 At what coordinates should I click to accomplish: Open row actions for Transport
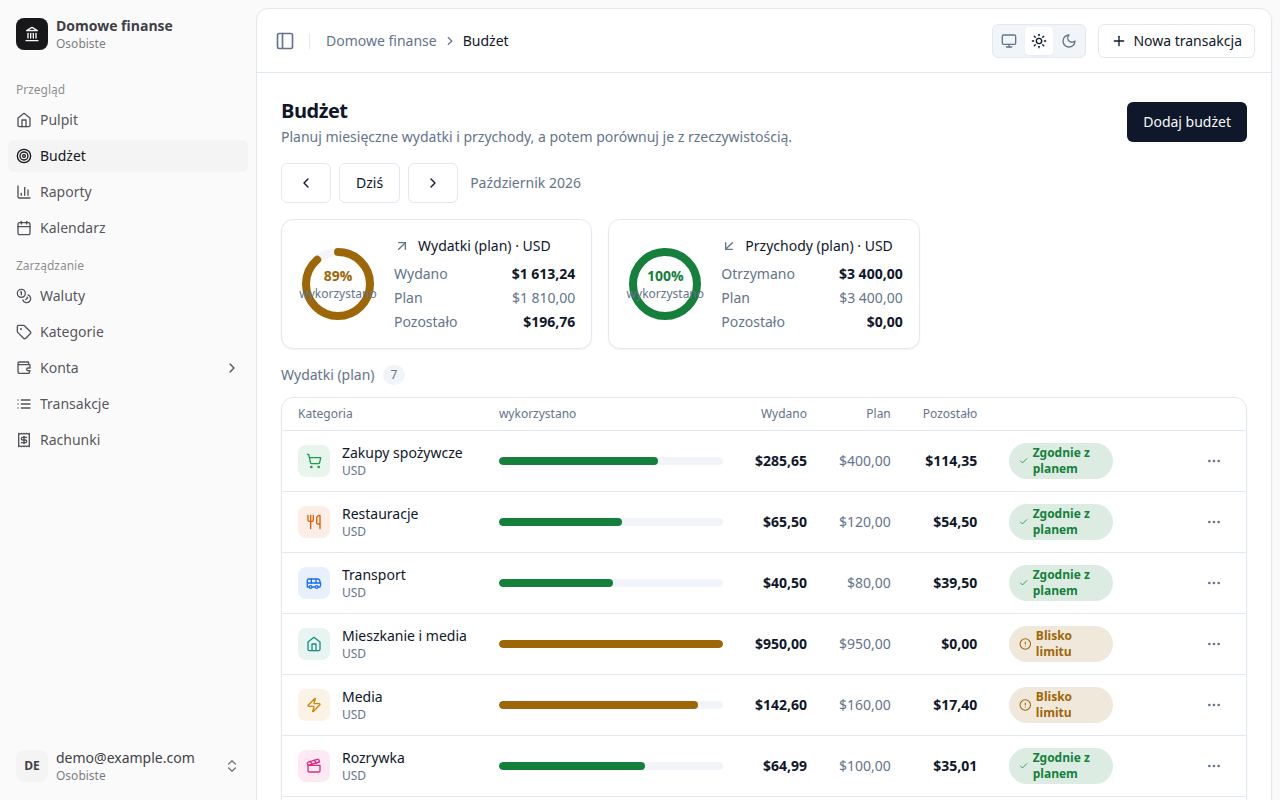pyautogui.click(x=1214, y=583)
